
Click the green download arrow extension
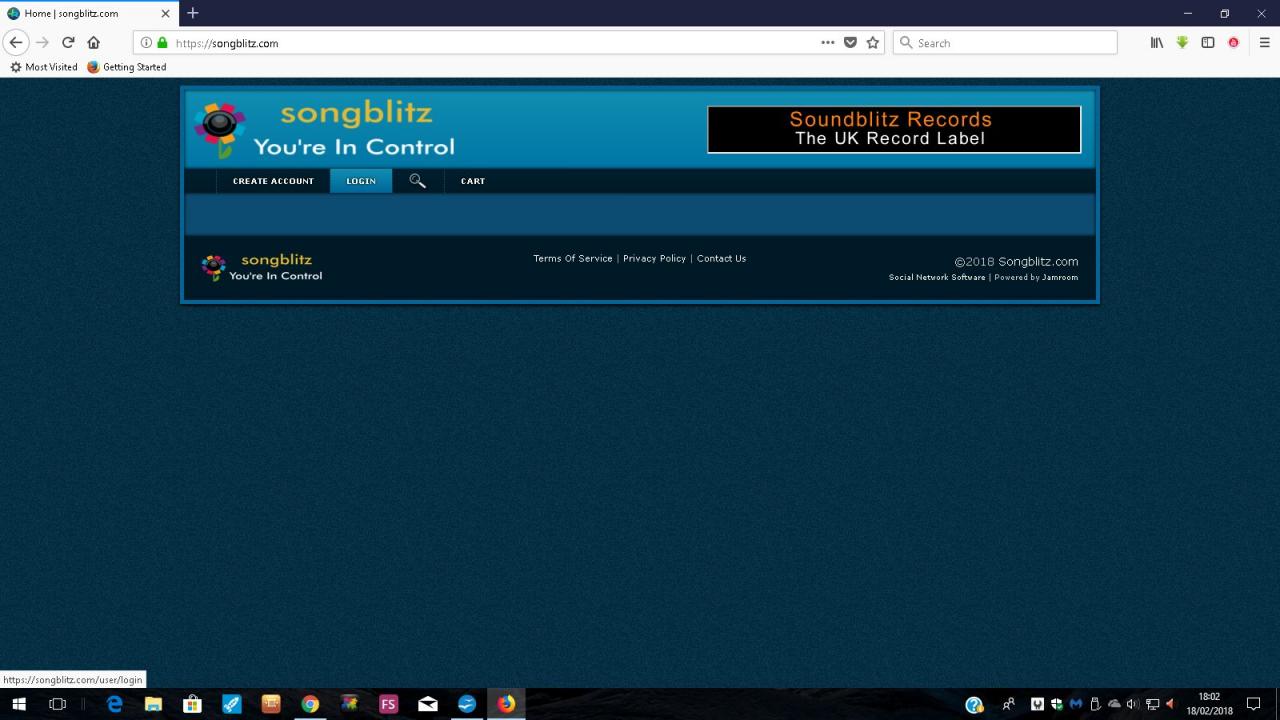coord(1182,43)
